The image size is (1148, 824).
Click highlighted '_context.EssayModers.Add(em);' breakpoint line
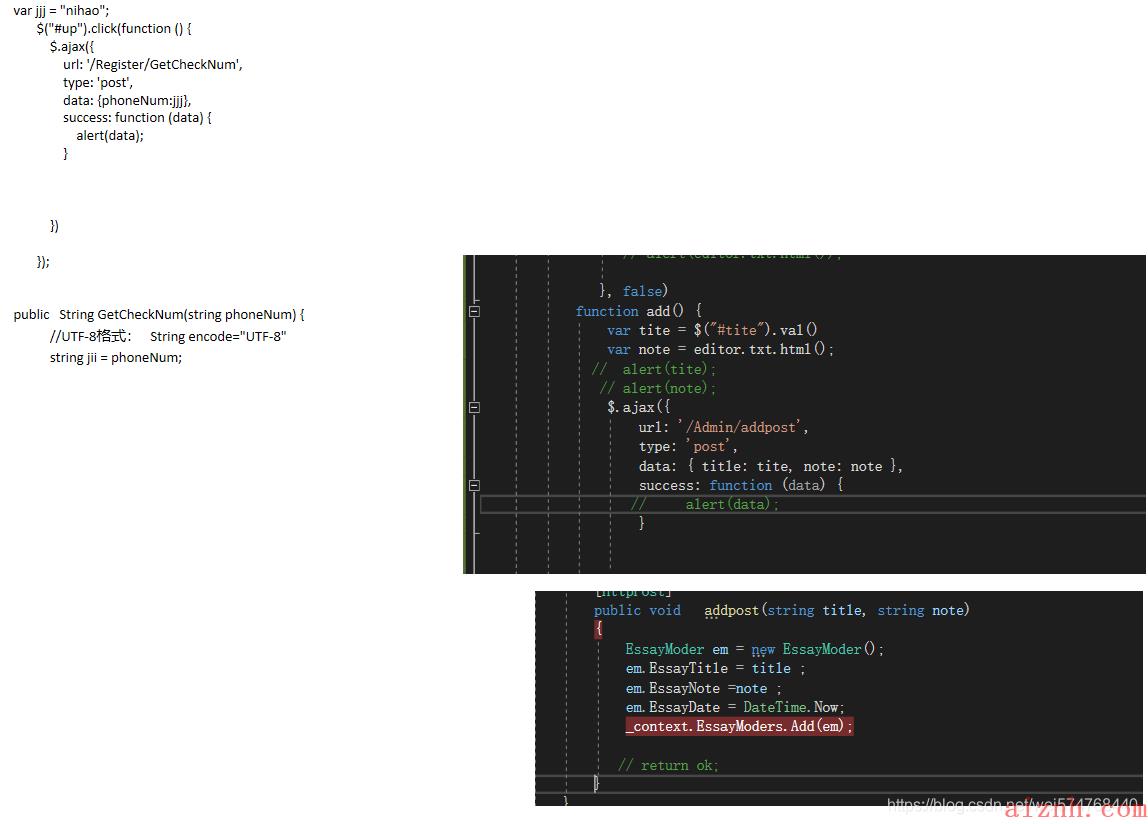point(739,727)
